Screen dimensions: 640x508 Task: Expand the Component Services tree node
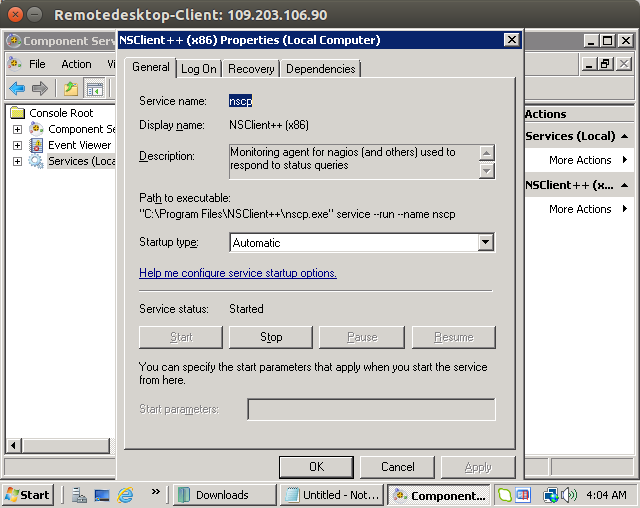pos(17,129)
